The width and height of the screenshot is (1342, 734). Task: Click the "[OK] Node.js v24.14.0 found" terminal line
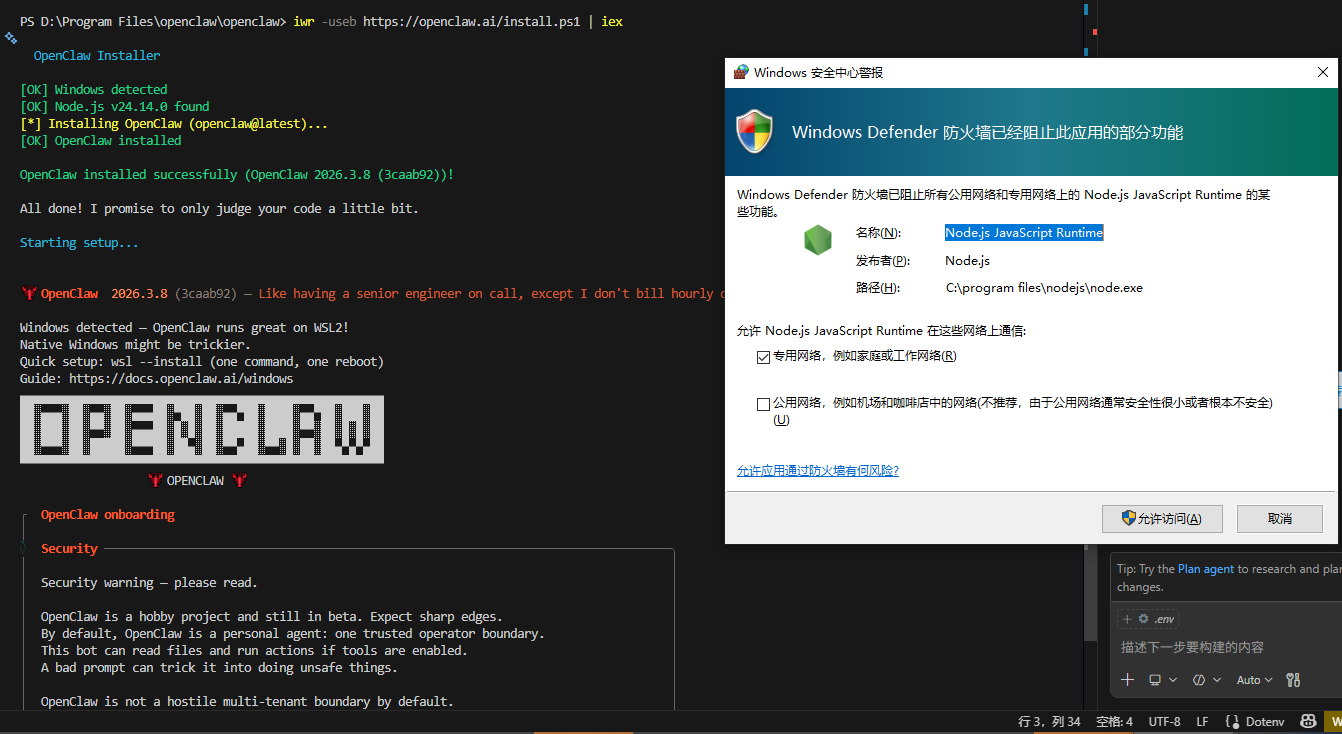[x=115, y=107]
